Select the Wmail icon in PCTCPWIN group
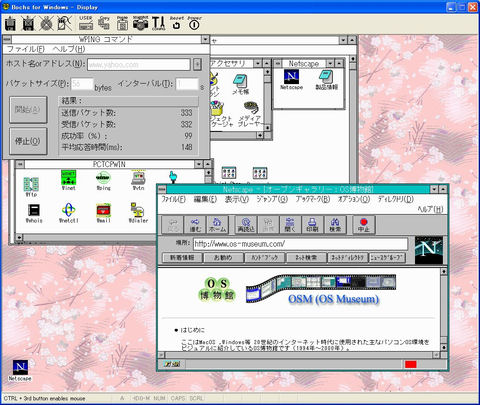 (x=103, y=213)
